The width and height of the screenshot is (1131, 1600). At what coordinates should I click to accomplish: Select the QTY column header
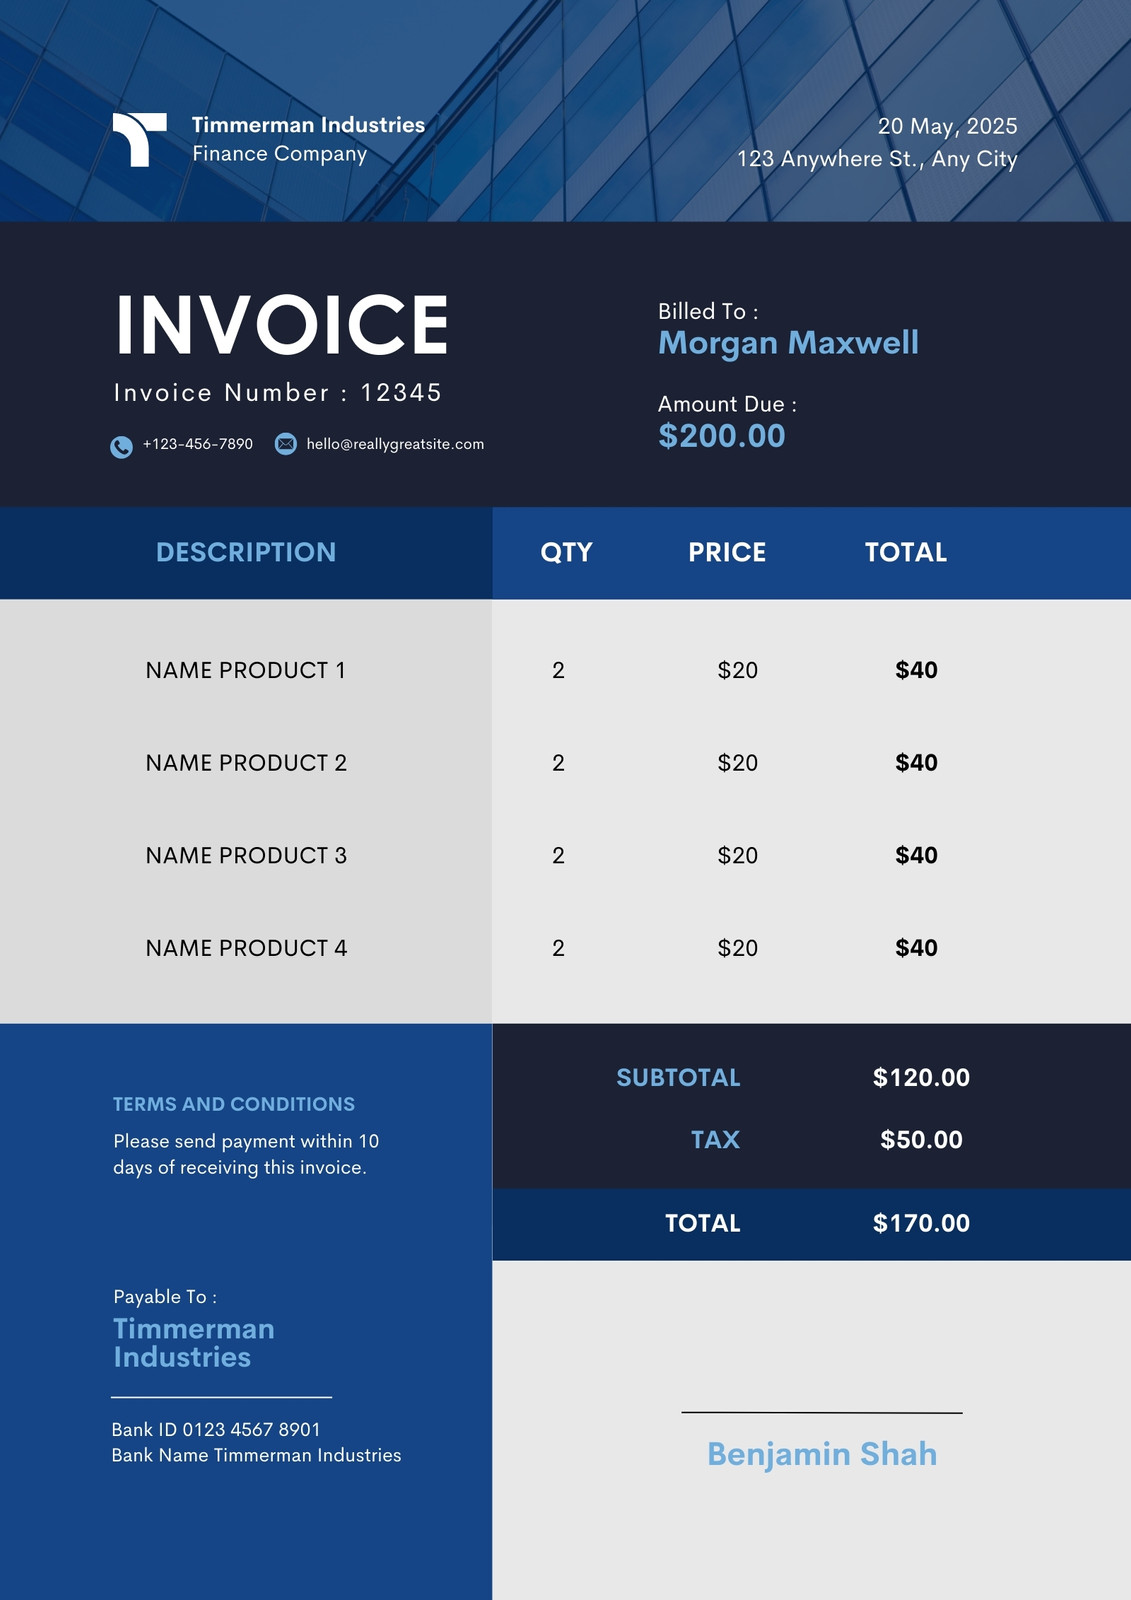pyautogui.click(x=567, y=552)
